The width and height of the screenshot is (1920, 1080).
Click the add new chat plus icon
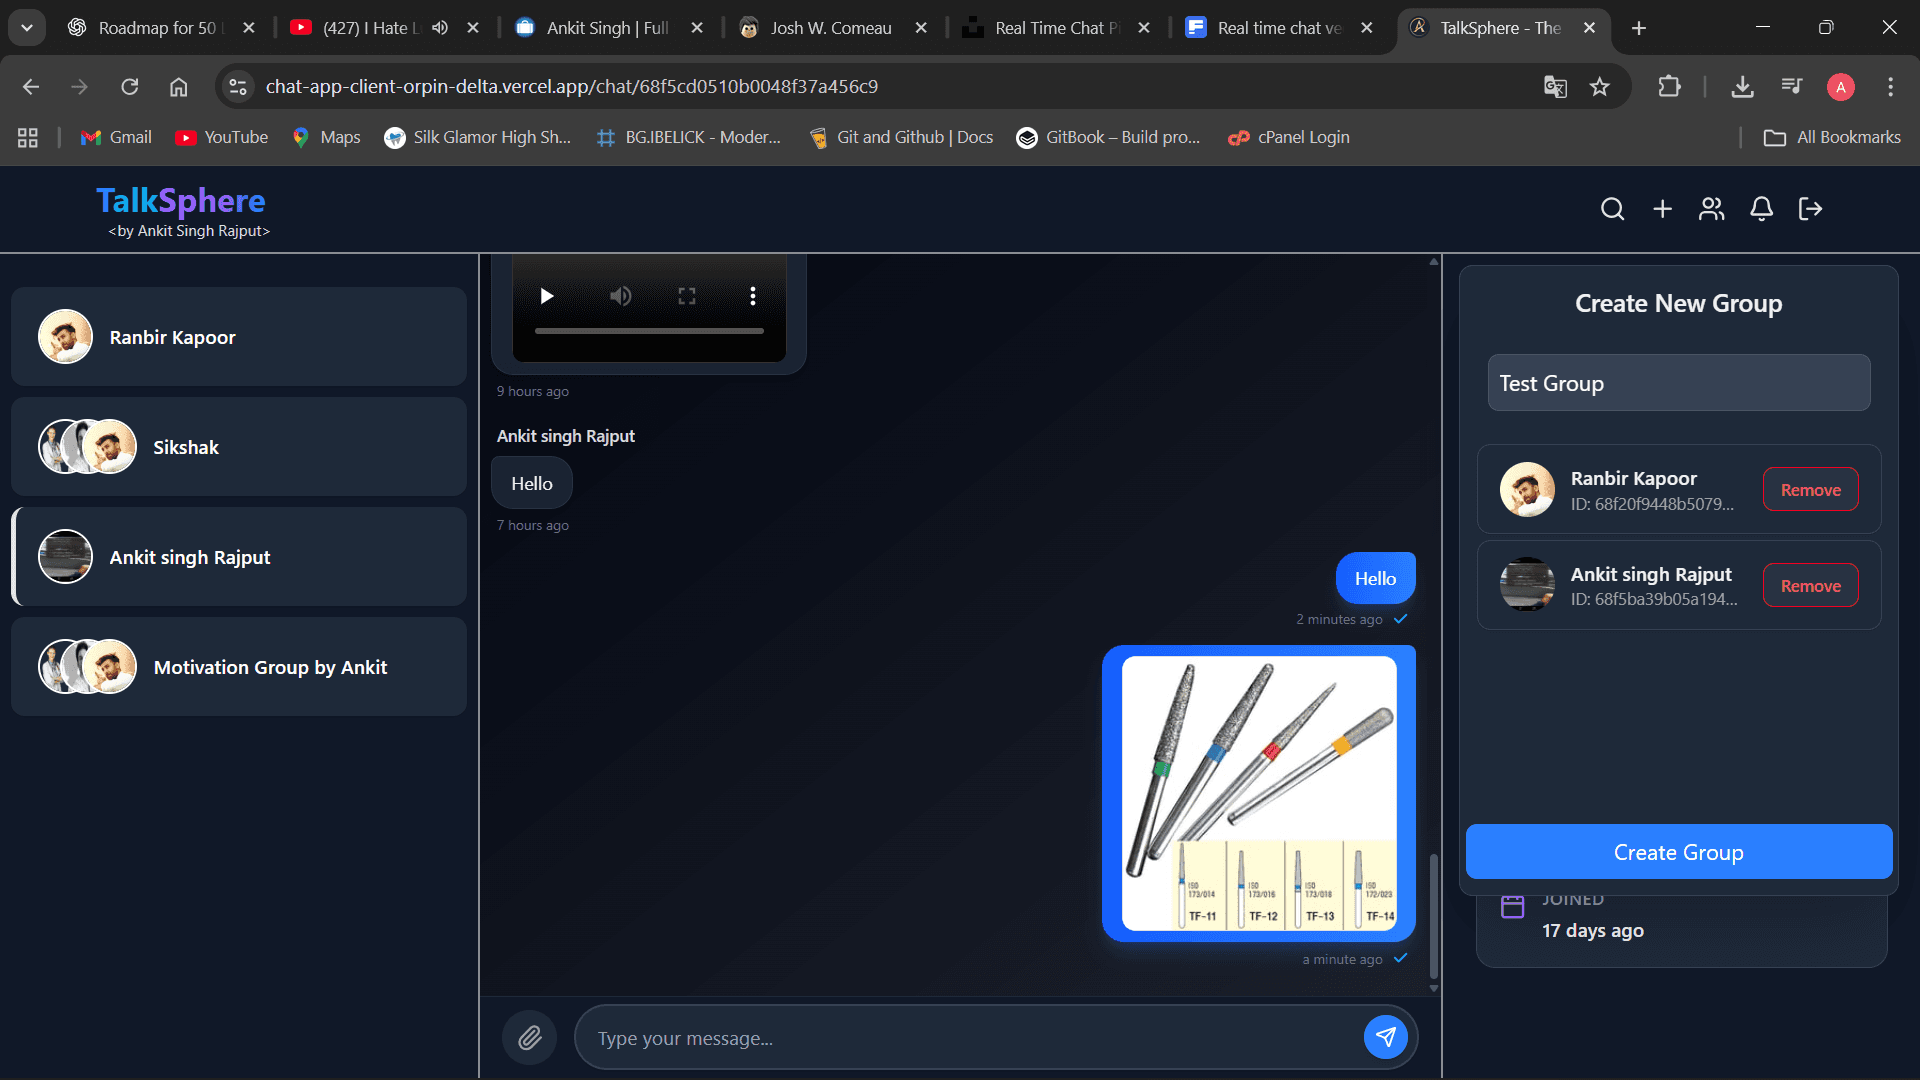pos(1662,209)
